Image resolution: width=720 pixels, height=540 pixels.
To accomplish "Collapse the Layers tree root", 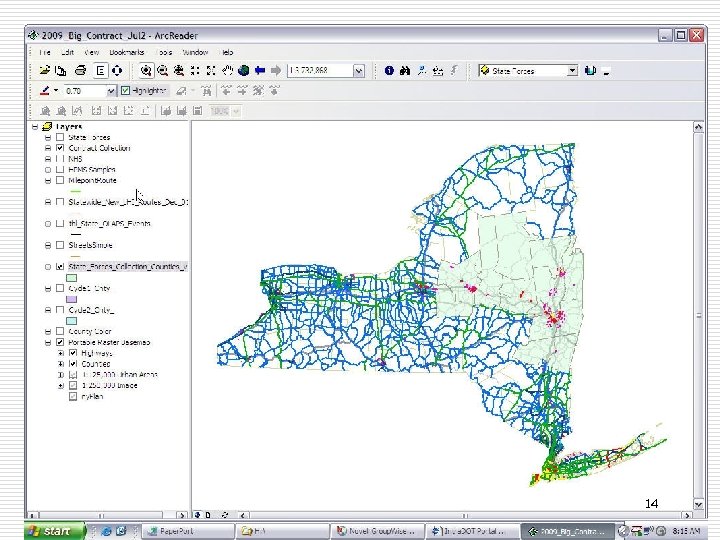I will 34,127.
